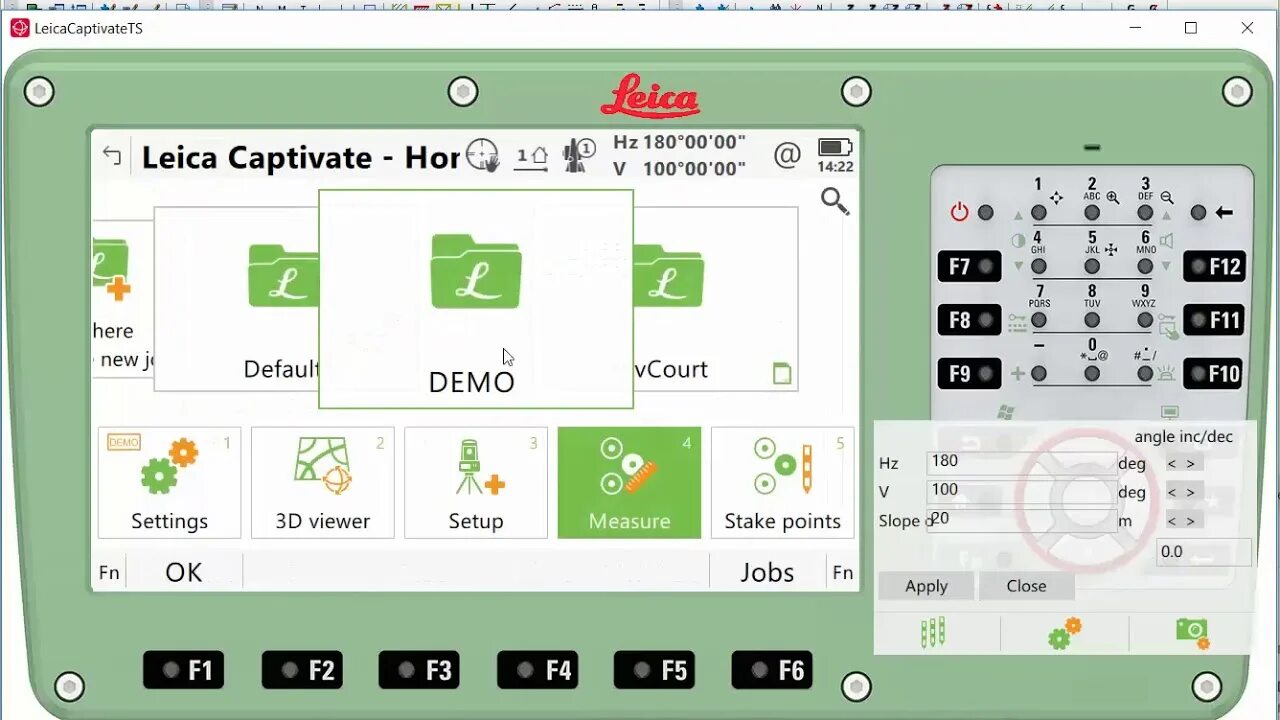Decrease Hz angle with < button
Viewport: 1280px width, 720px height.
[x=1173, y=463]
